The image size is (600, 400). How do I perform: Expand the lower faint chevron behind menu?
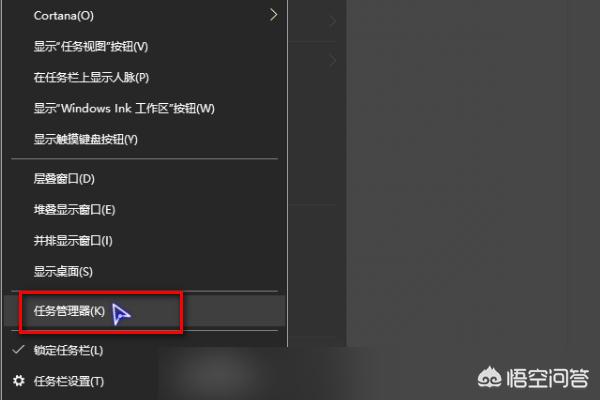(x=332, y=60)
